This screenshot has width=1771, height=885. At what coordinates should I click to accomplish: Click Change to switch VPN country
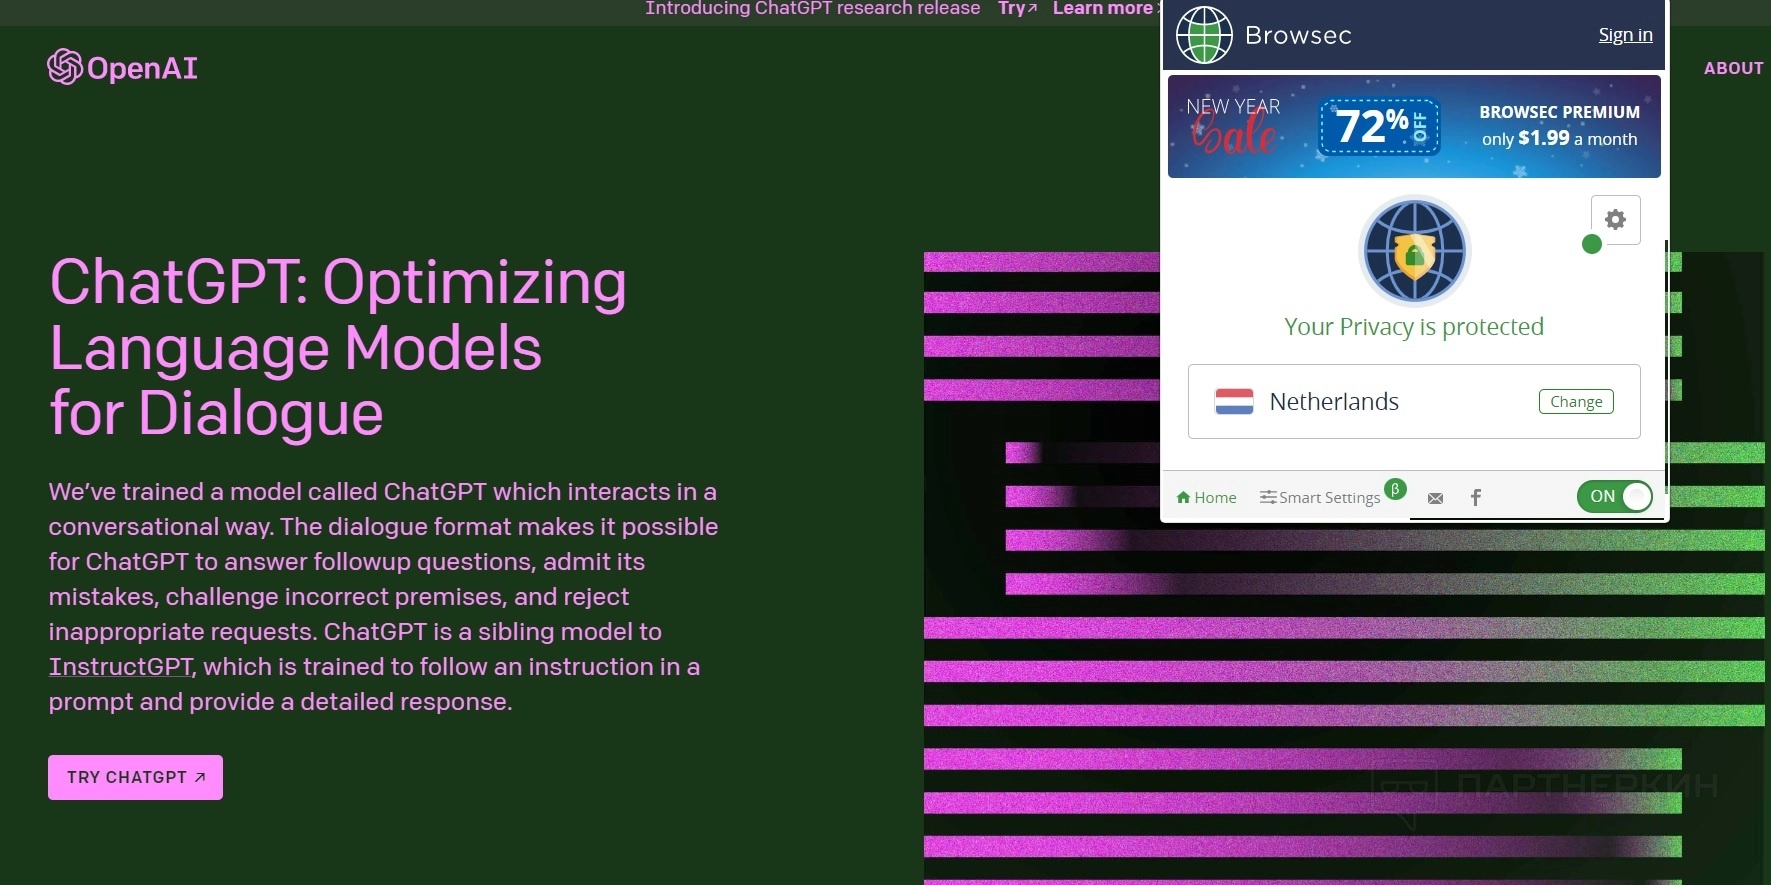tap(1576, 401)
